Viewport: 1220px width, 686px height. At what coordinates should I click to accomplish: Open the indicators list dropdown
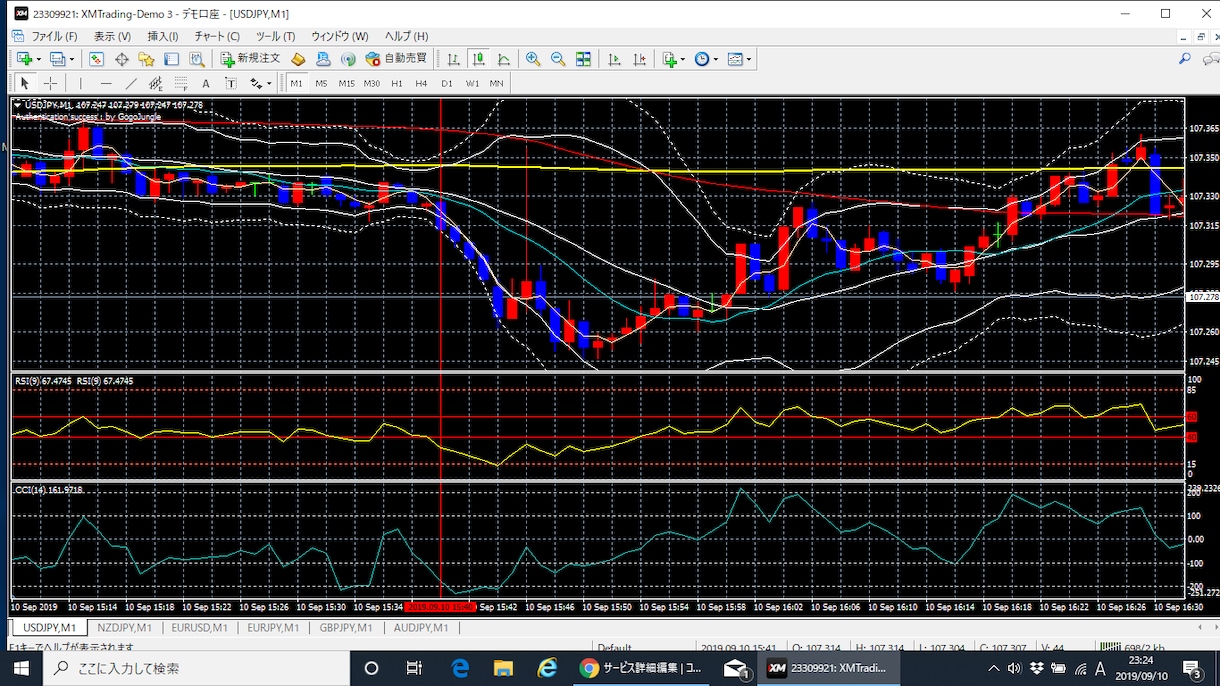[x=682, y=60]
